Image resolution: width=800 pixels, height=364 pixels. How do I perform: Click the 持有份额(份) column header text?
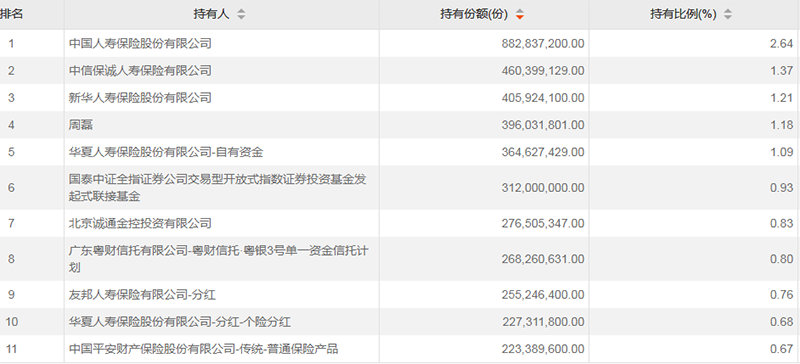474,14
